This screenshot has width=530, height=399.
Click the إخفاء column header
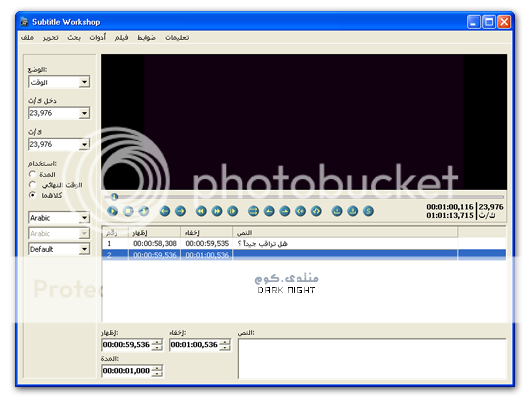coord(206,233)
